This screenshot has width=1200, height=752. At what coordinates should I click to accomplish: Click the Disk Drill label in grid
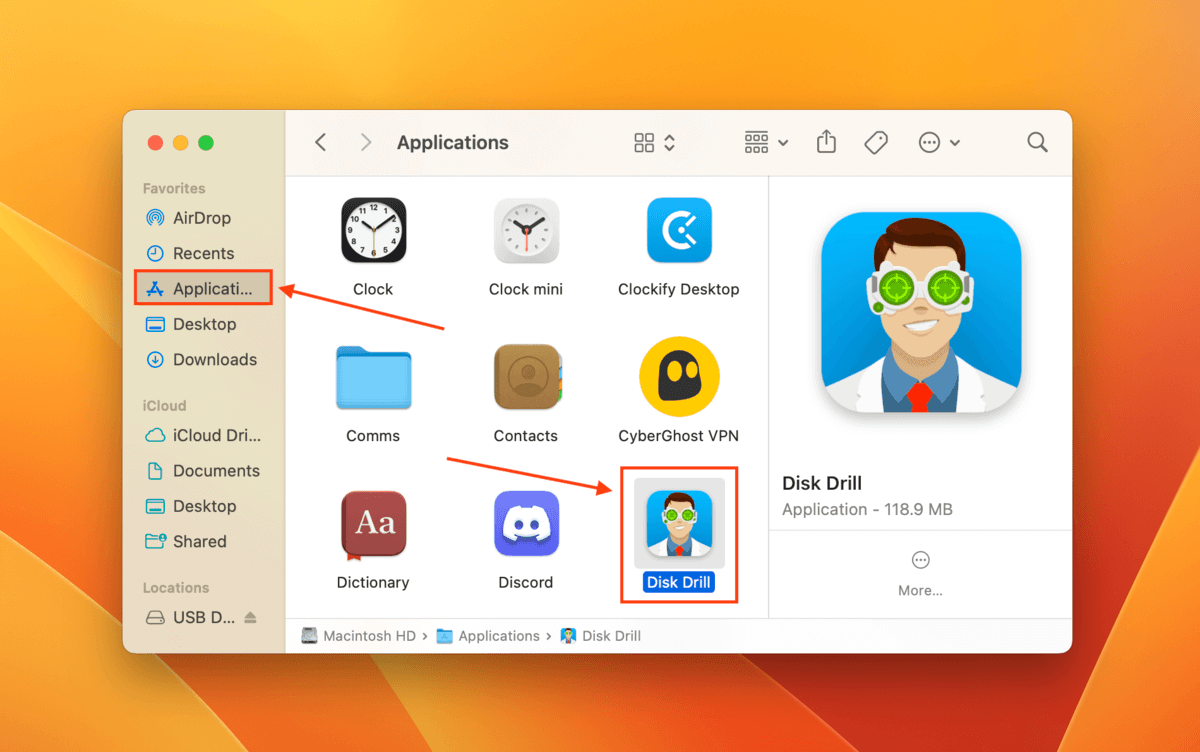pyautogui.click(x=679, y=582)
